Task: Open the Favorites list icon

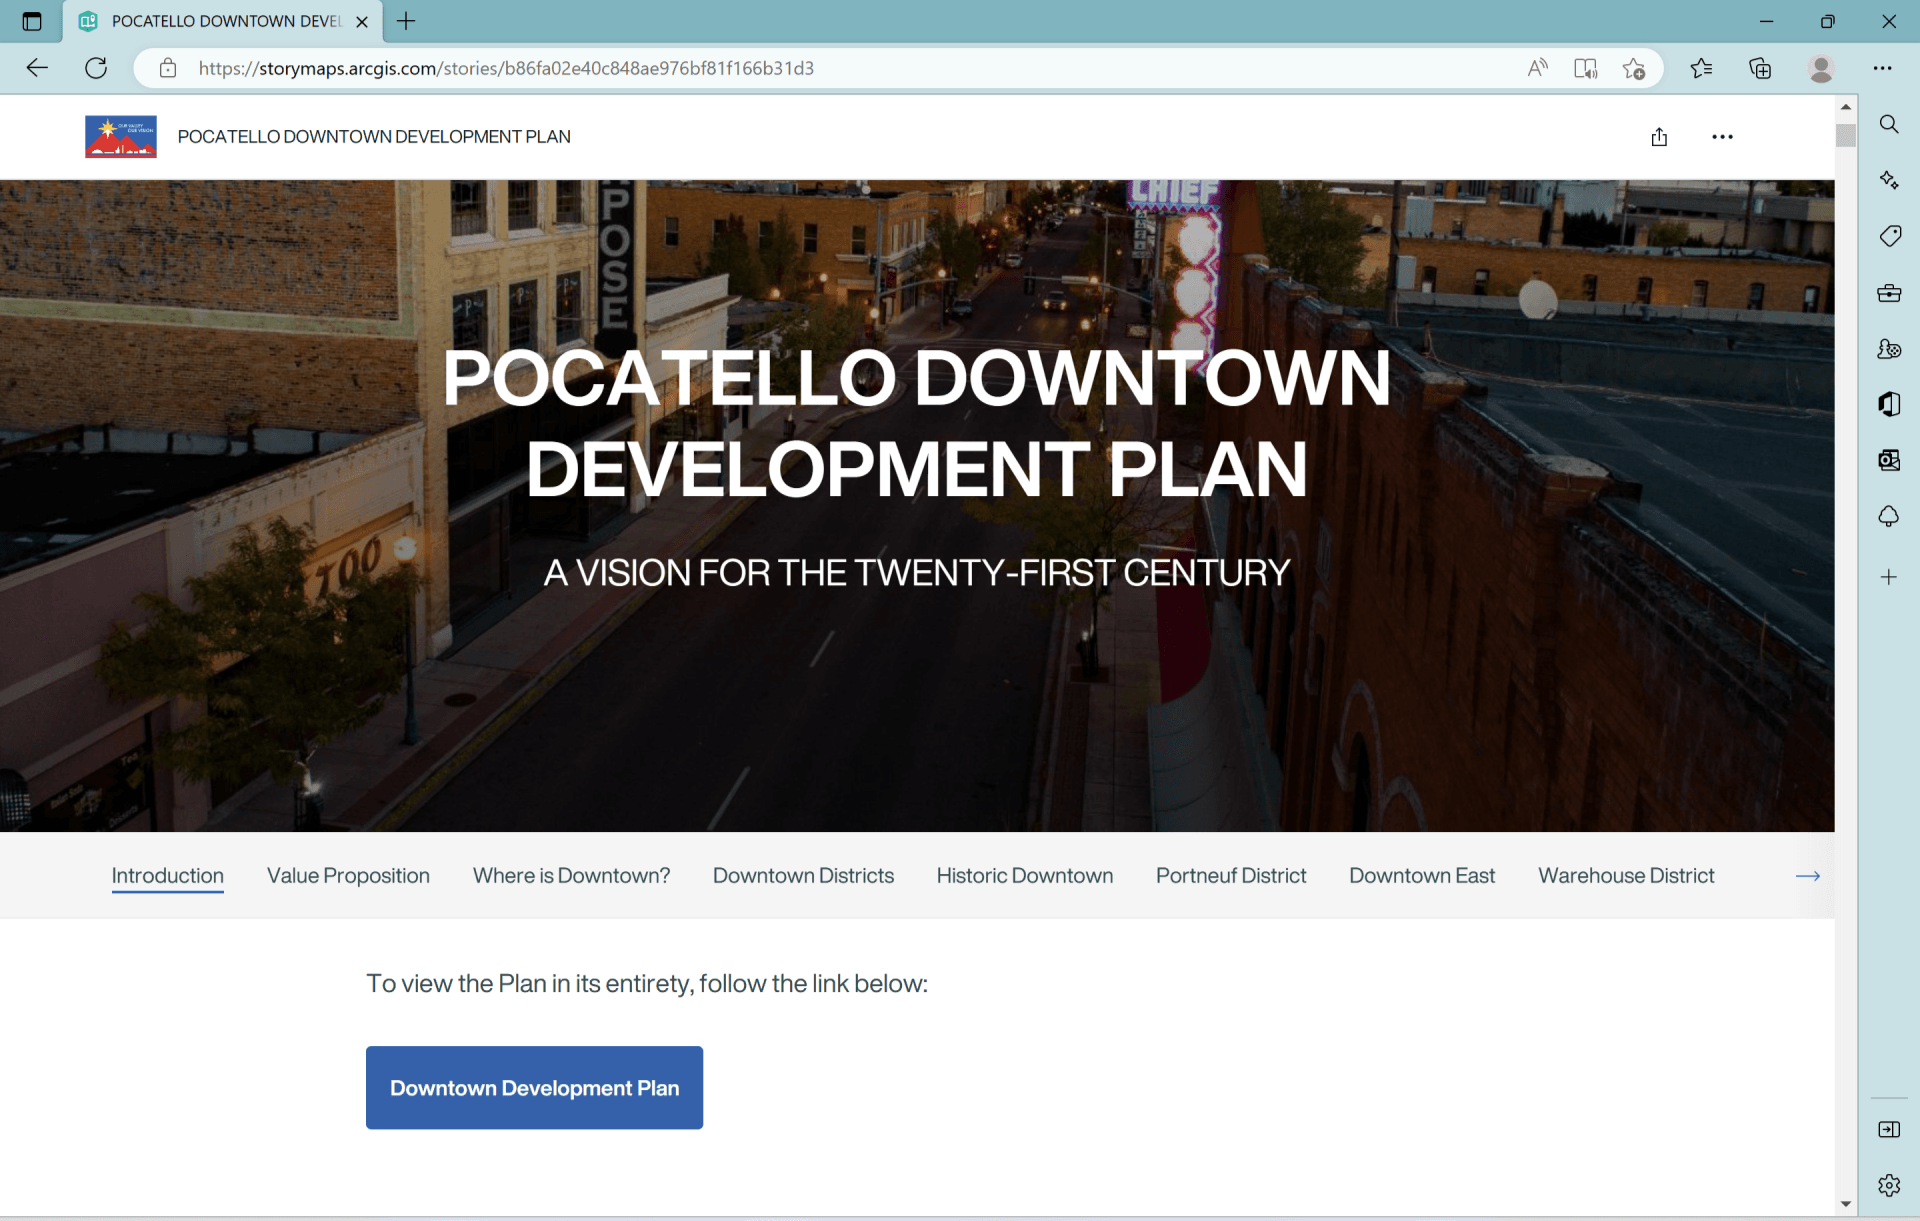Action: click(x=1701, y=68)
